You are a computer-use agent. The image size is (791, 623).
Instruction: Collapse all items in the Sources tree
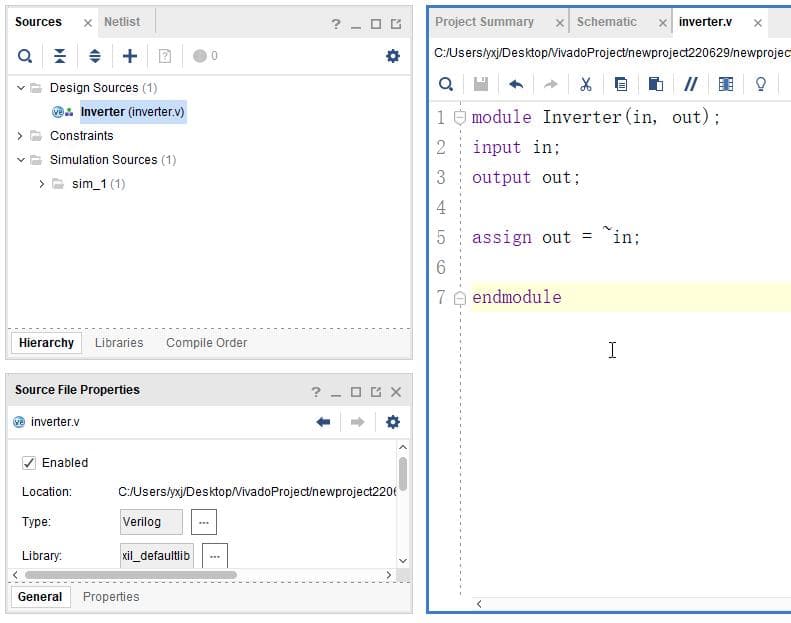coord(60,56)
